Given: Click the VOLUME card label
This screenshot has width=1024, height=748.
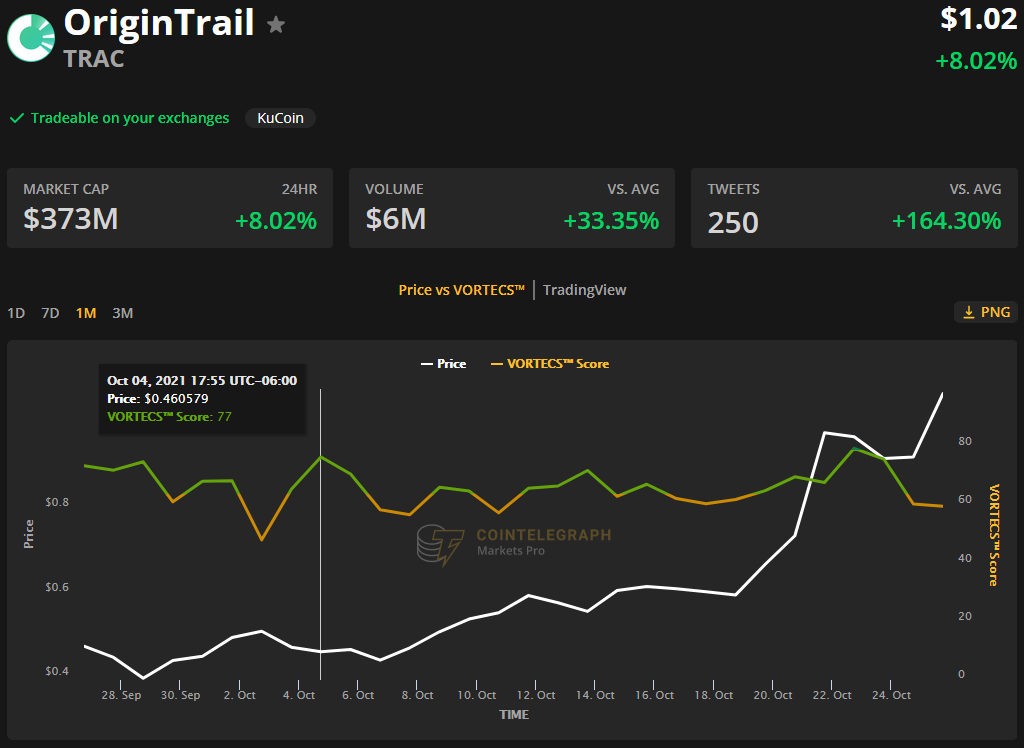Looking at the screenshot, I should pyautogui.click(x=394, y=189).
